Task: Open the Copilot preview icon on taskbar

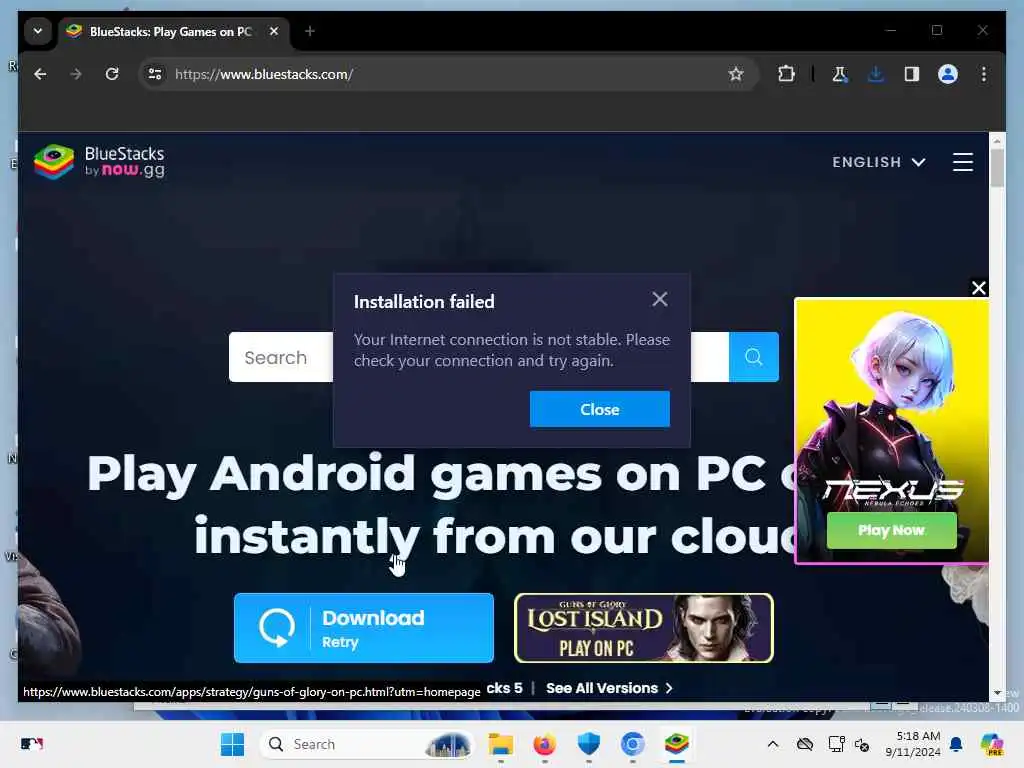Action: click(991, 744)
